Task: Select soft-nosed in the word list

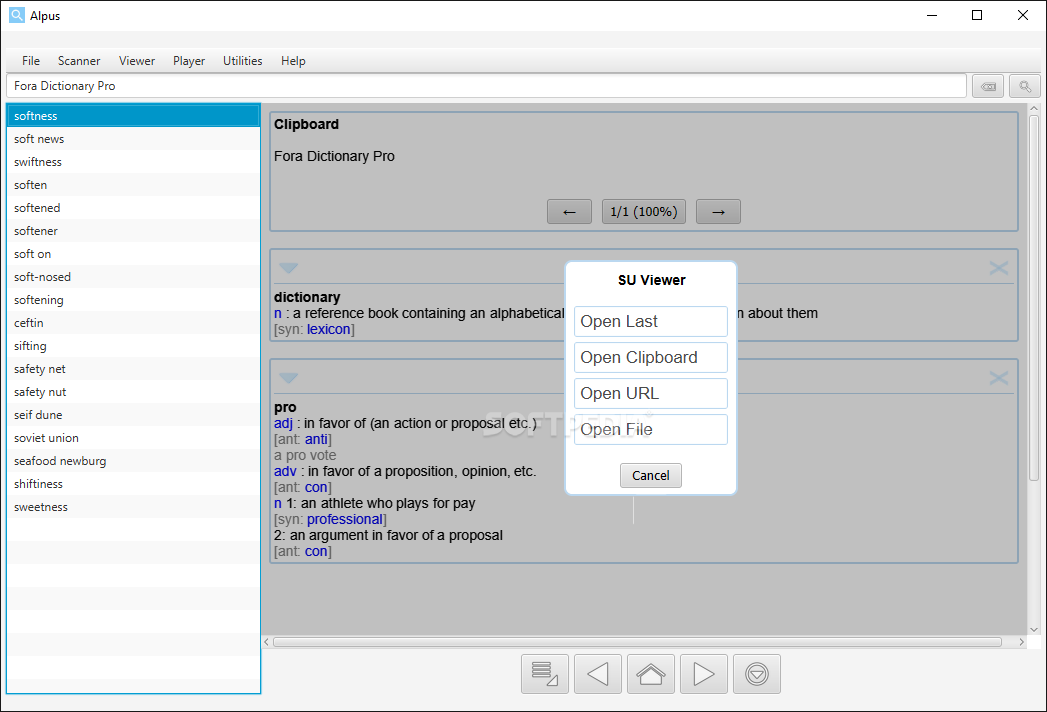Action: [134, 277]
